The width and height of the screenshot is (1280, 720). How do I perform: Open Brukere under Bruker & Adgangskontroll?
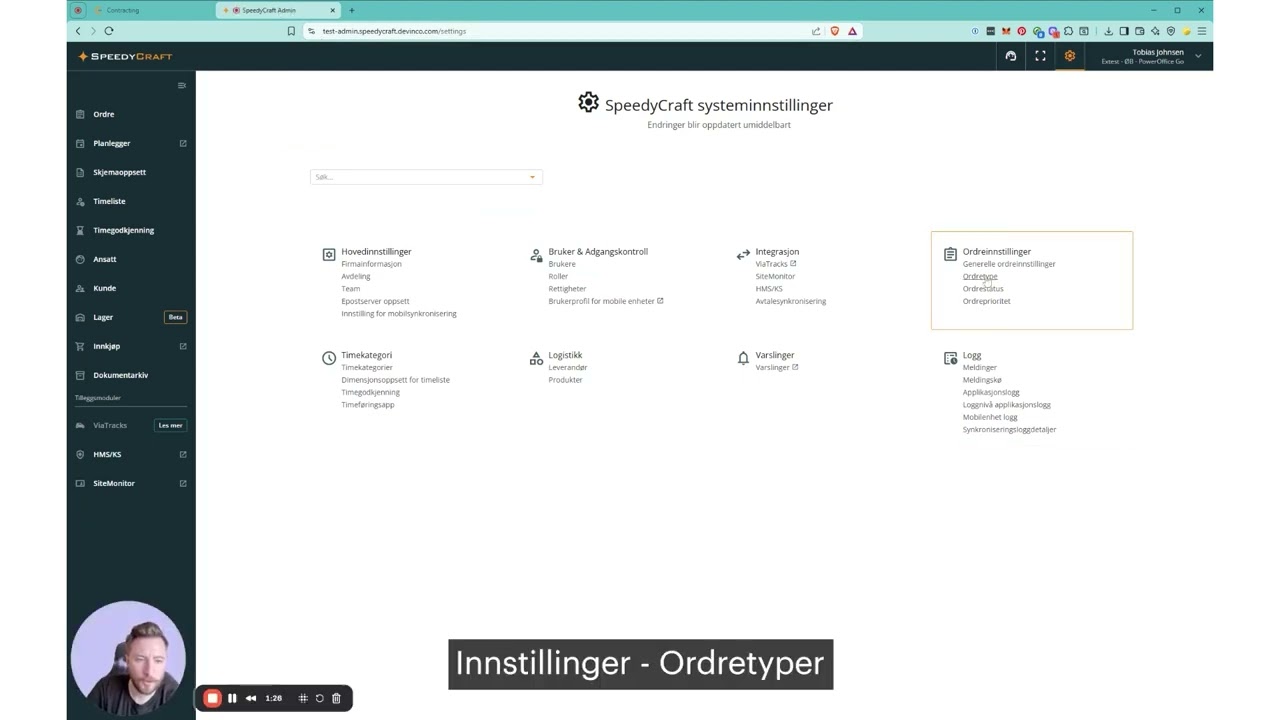[x=562, y=264]
